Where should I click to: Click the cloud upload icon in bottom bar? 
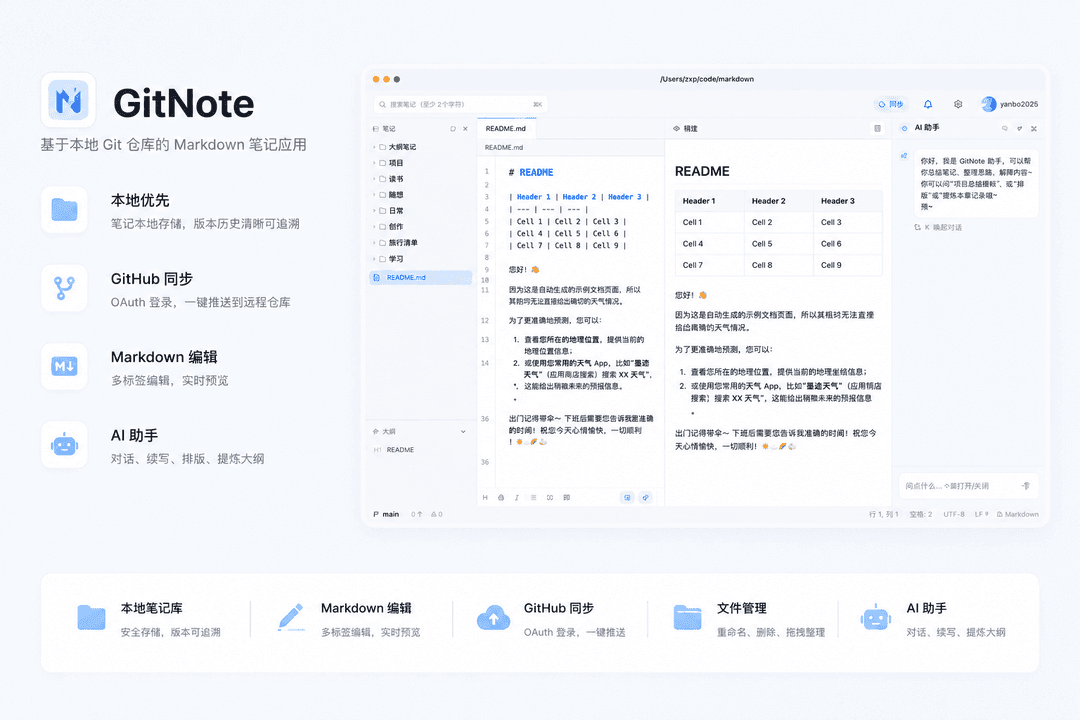493,617
